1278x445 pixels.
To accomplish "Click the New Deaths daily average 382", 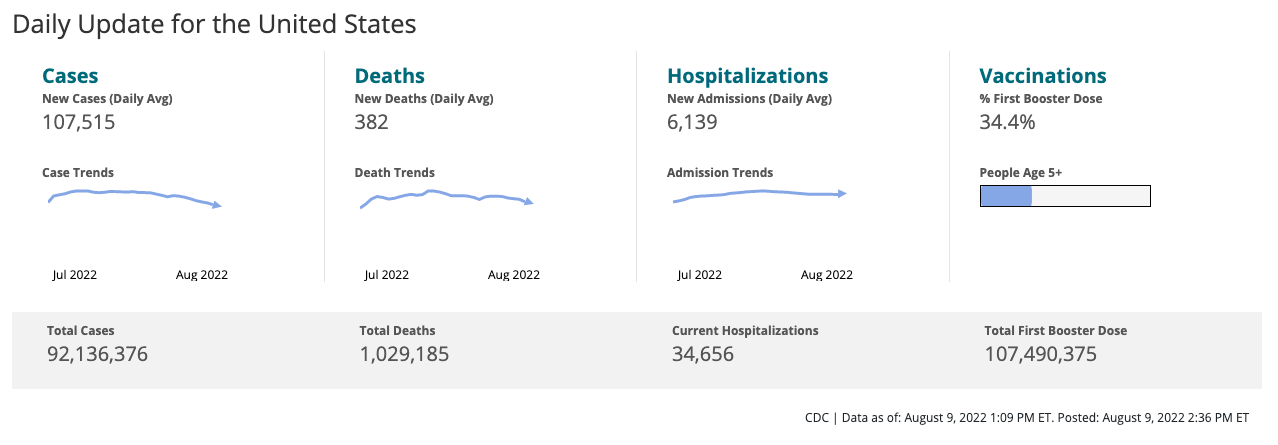I will coord(372,122).
